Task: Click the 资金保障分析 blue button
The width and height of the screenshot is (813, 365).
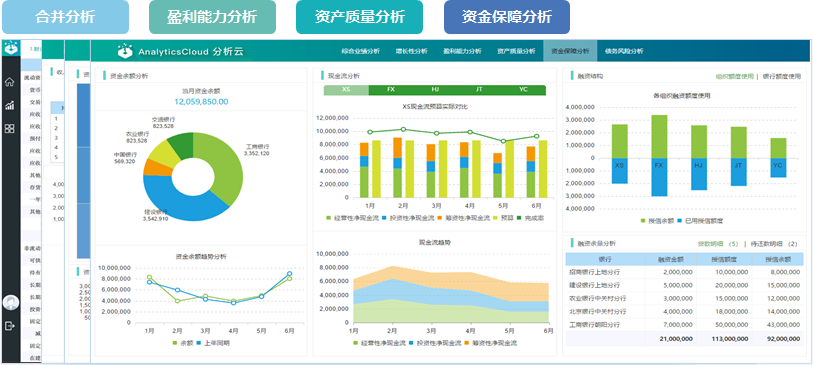Action: pyautogui.click(x=507, y=17)
